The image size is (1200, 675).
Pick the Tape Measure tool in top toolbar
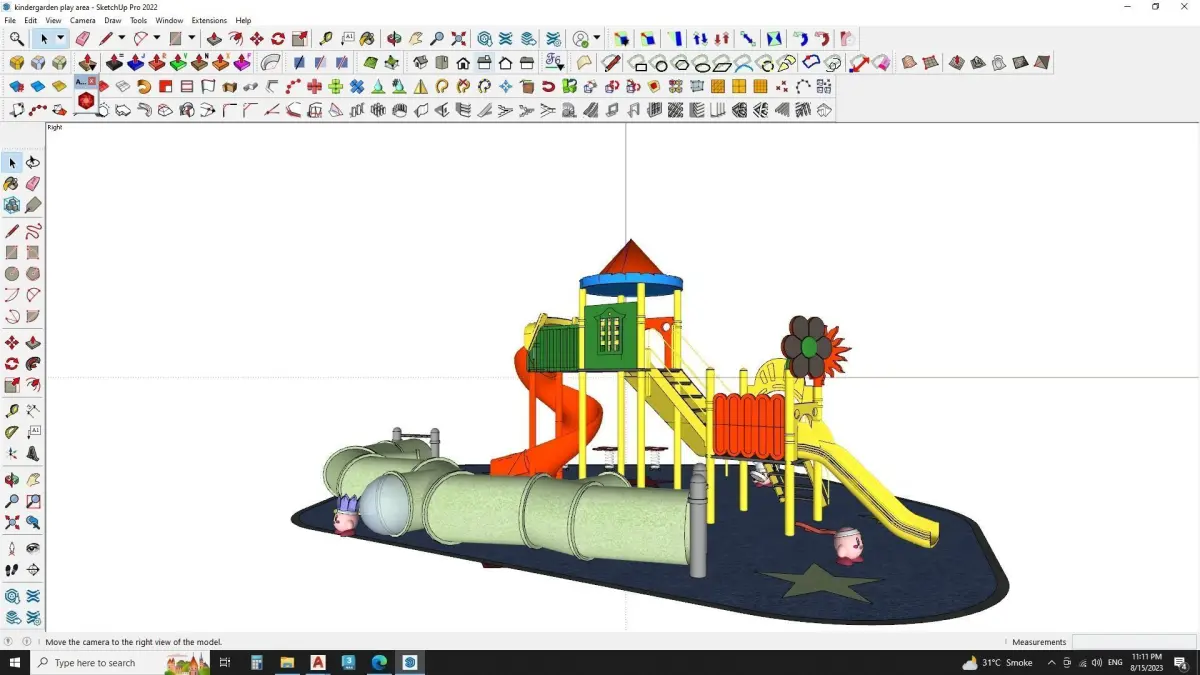(326, 39)
